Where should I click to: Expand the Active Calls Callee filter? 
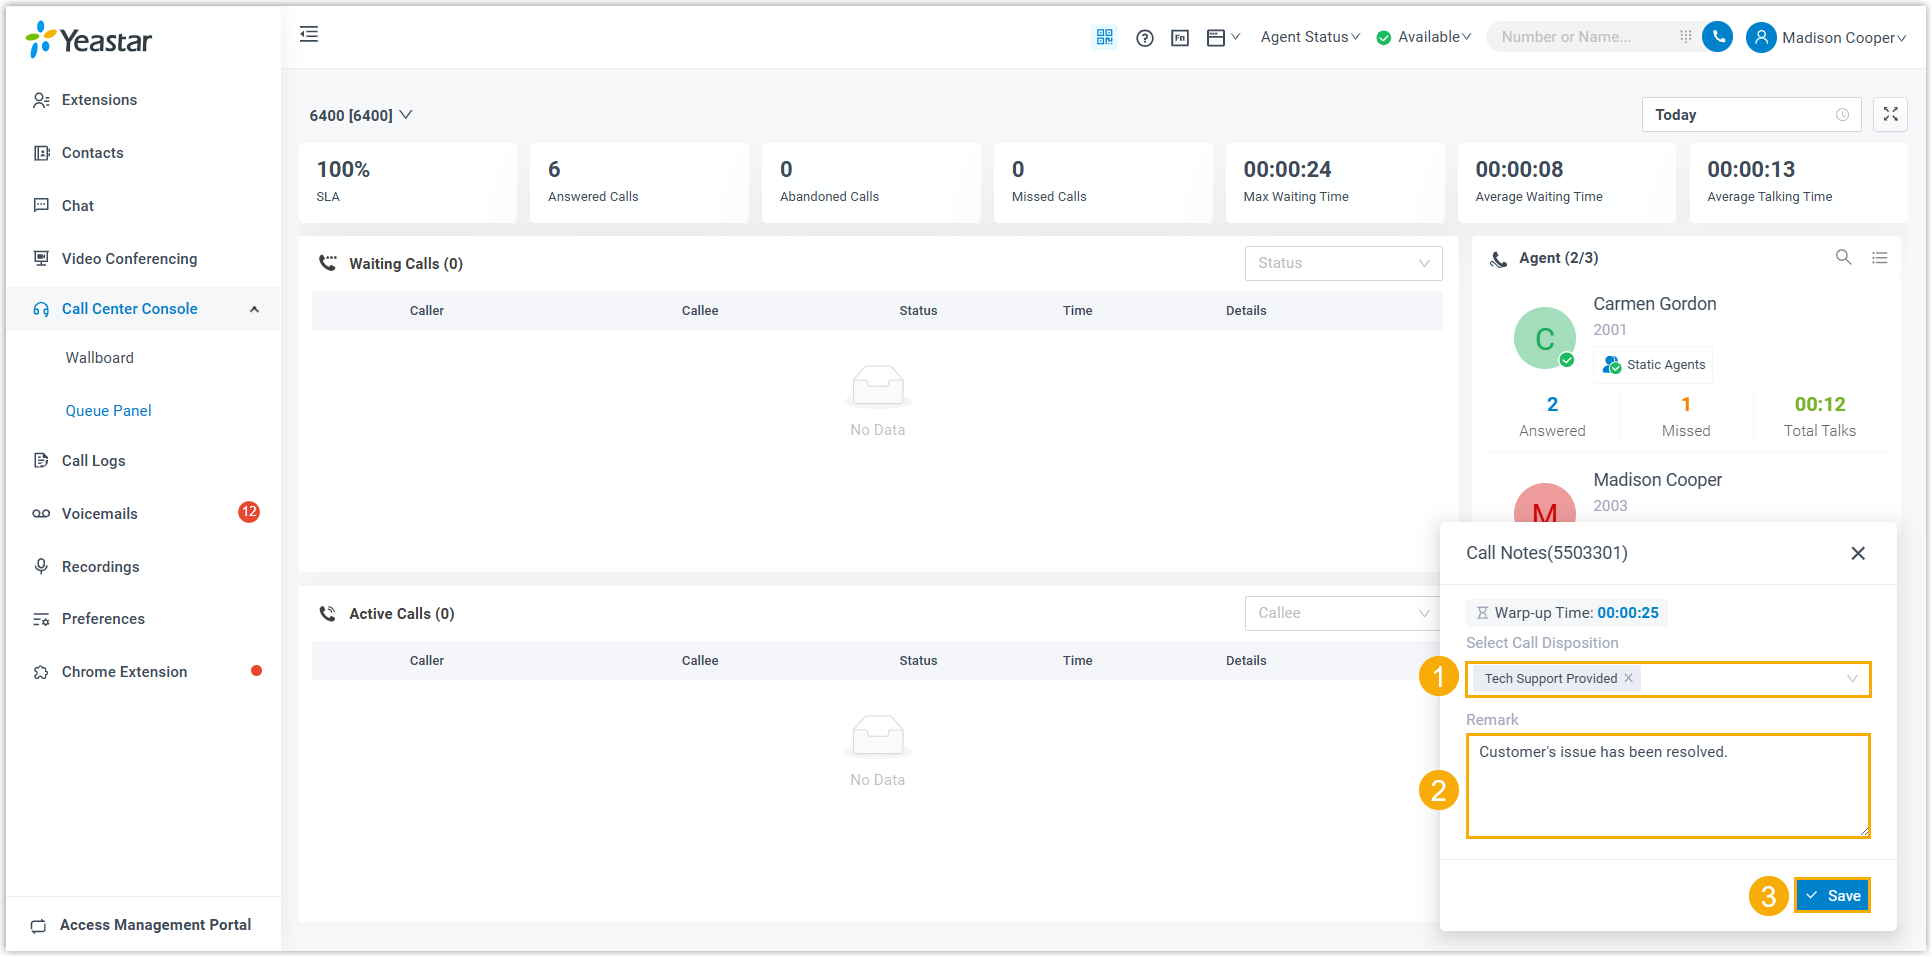1342,613
